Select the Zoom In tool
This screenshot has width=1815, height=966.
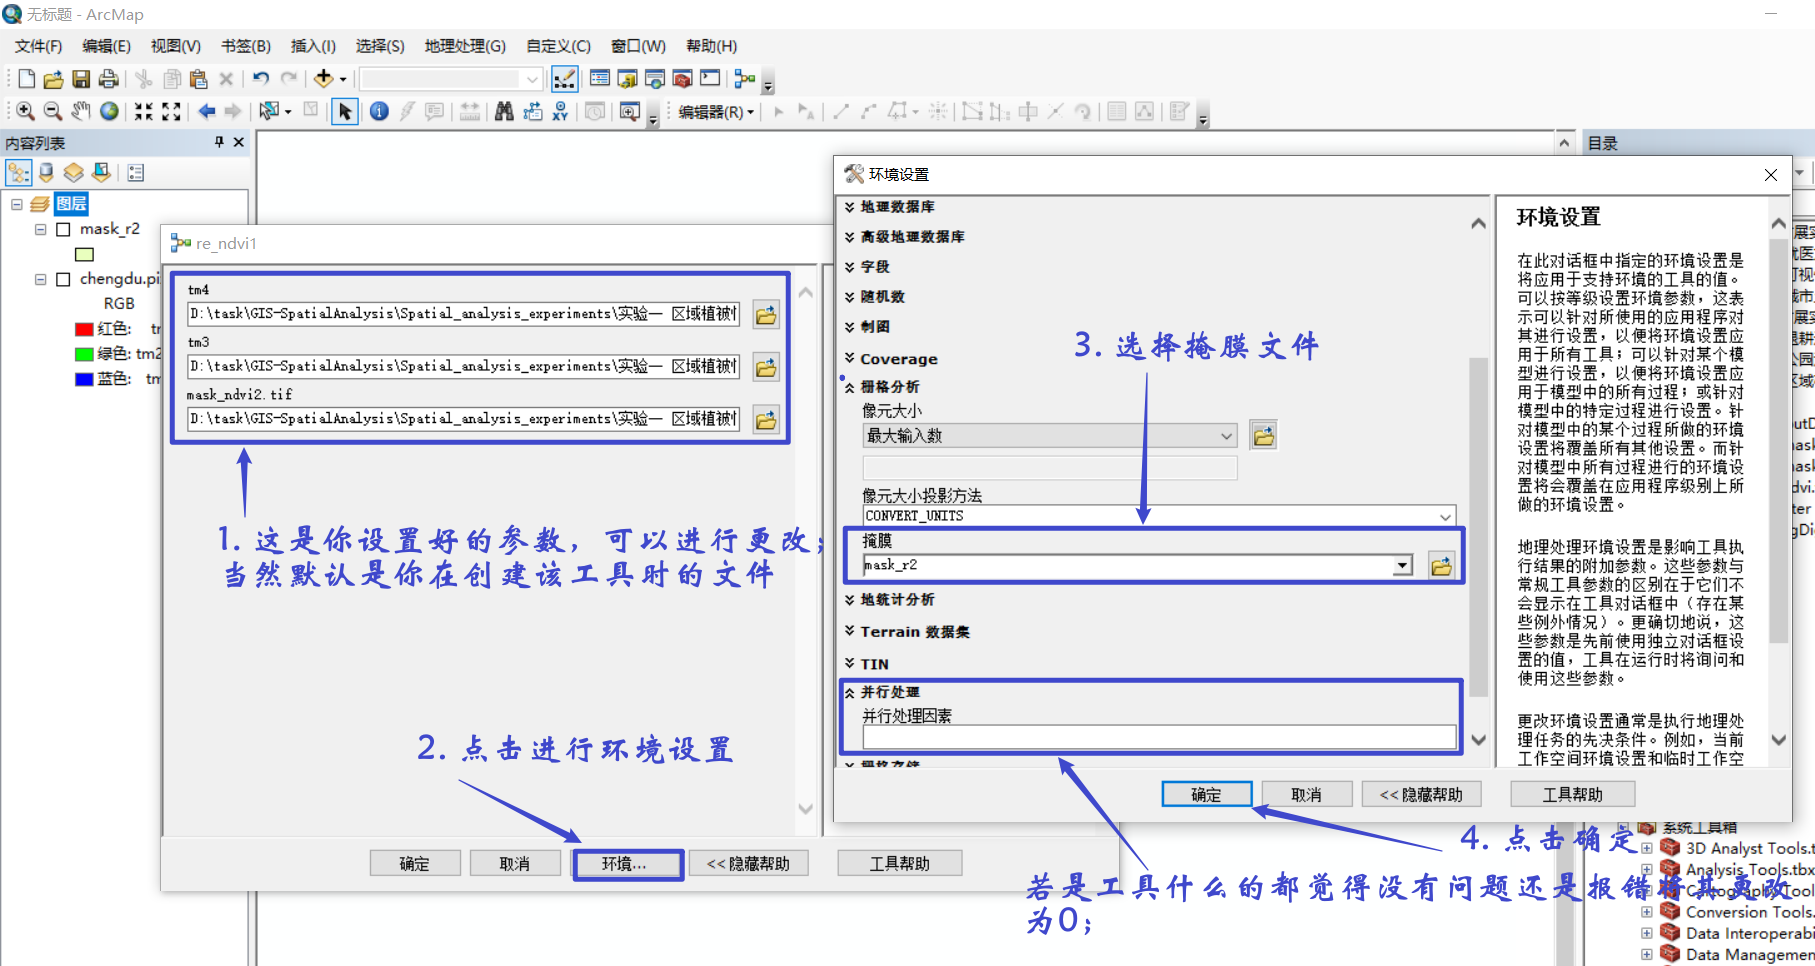click(x=26, y=111)
